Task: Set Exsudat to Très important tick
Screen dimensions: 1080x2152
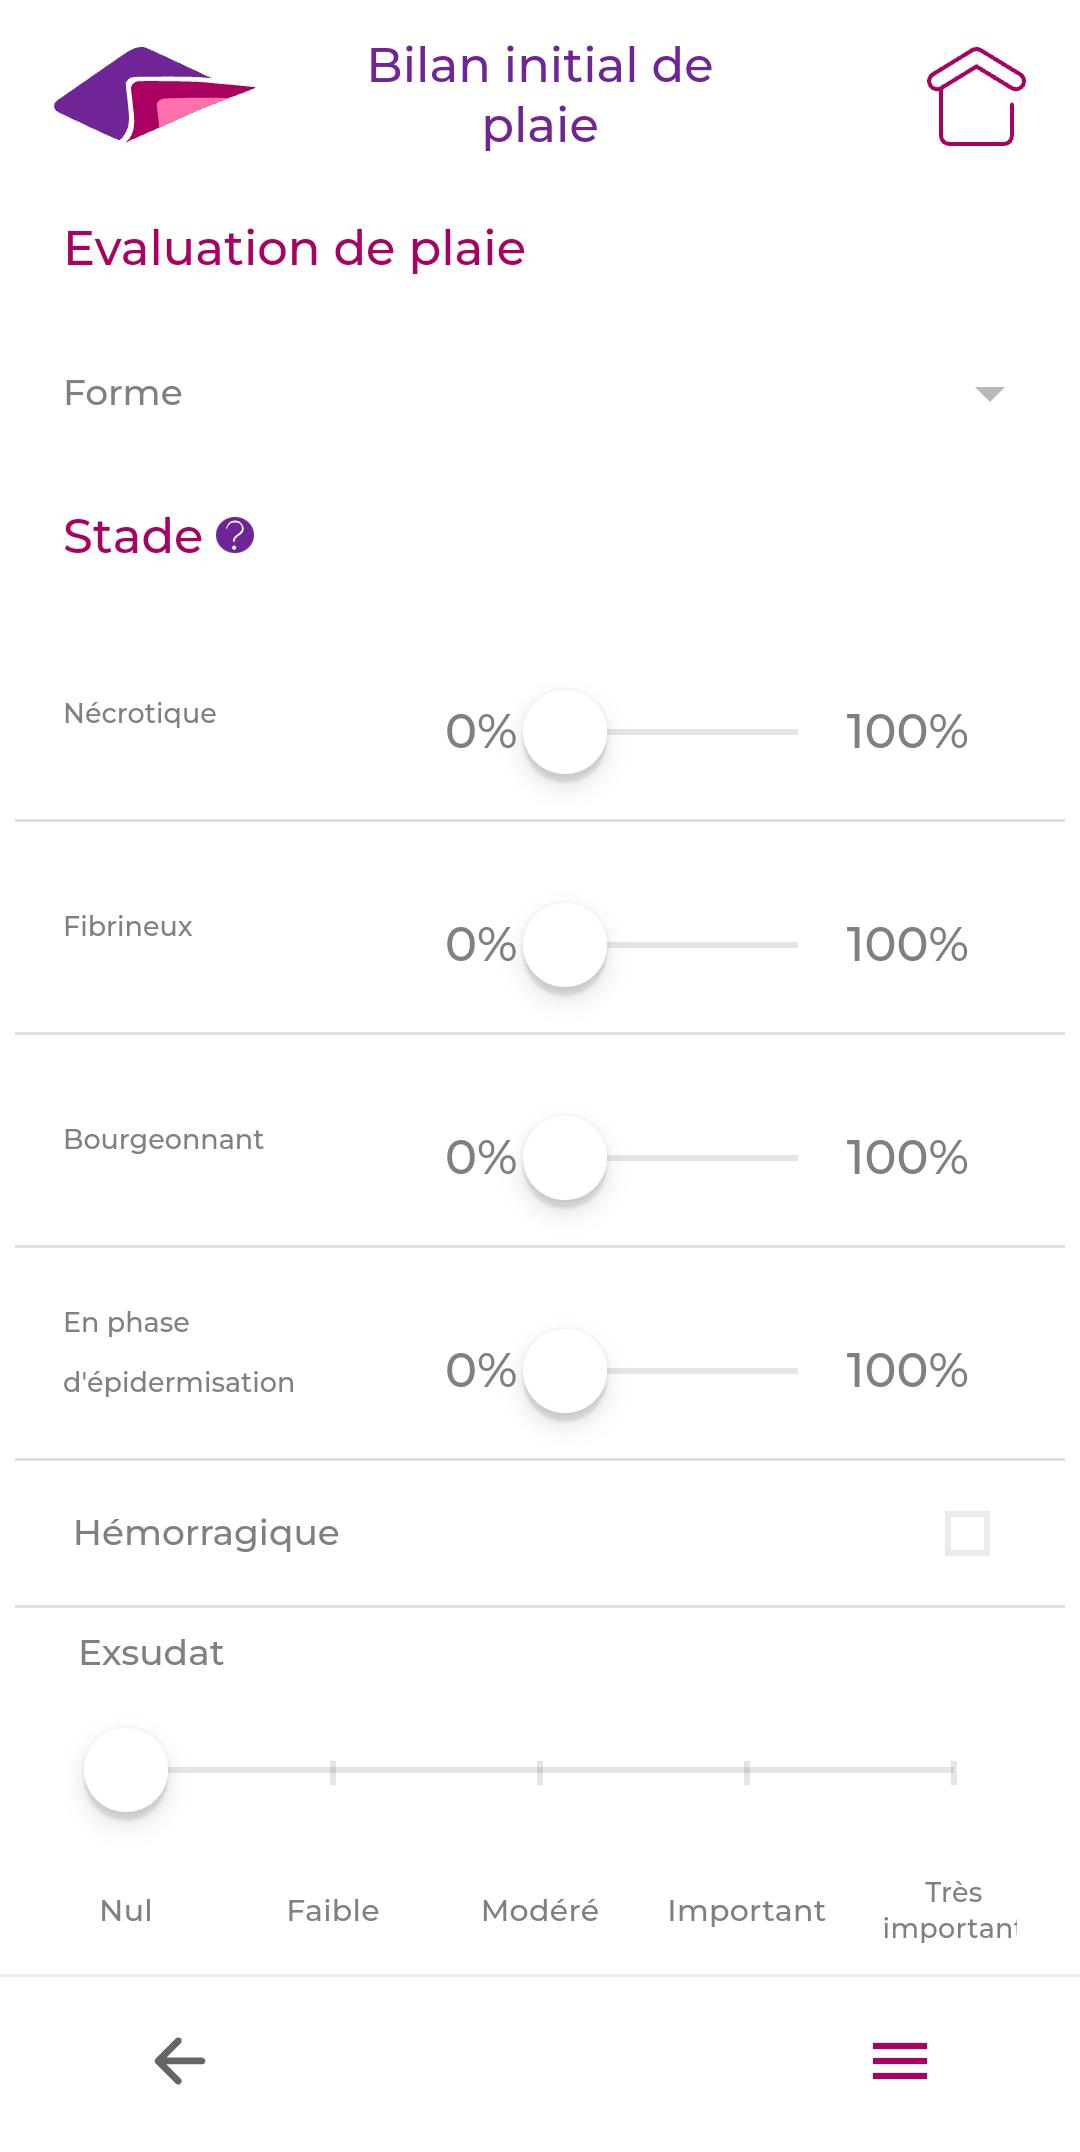Action: (x=953, y=1771)
